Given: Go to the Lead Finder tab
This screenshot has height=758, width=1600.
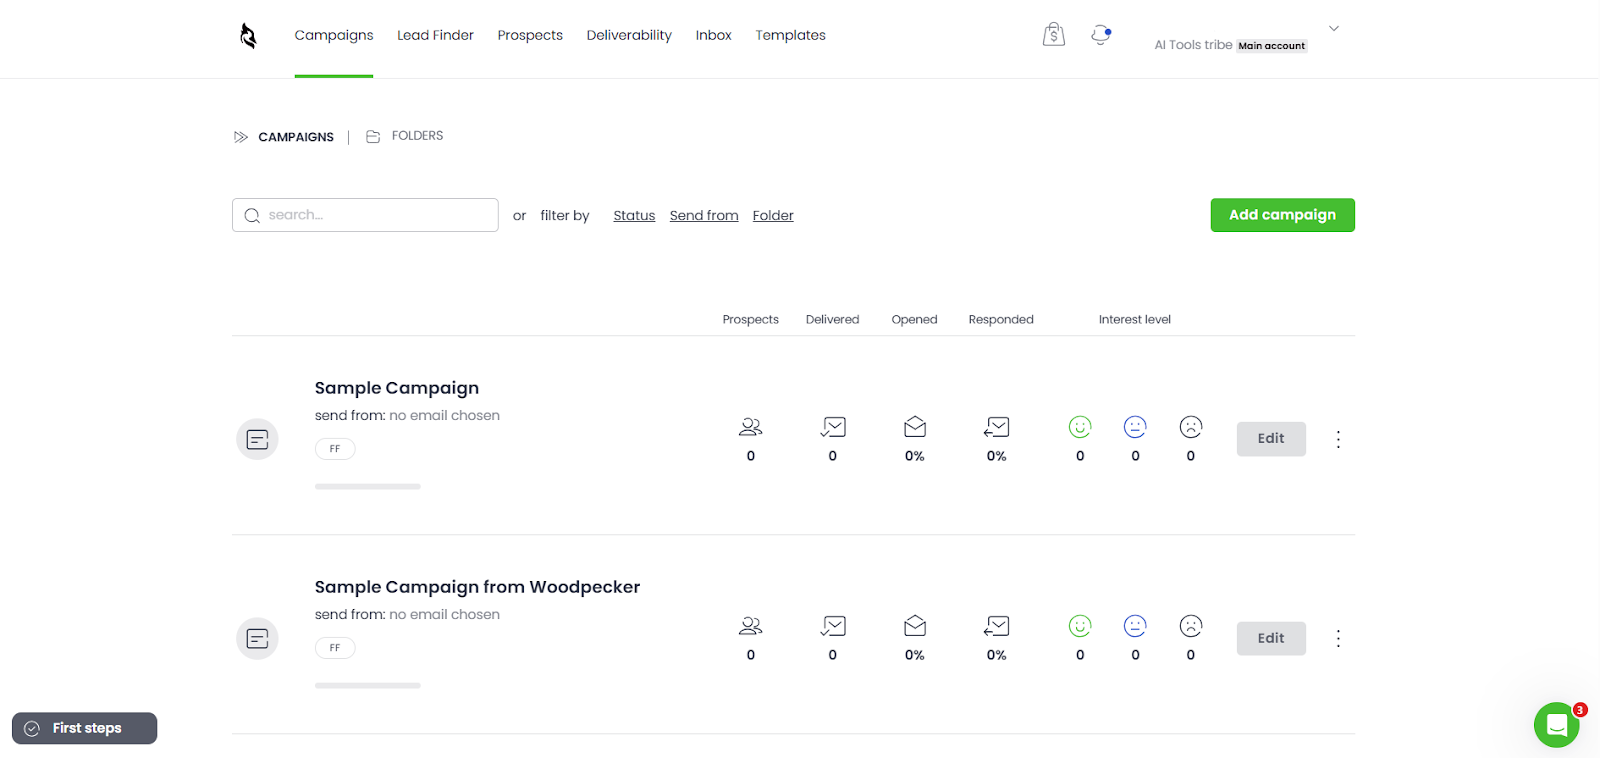Looking at the screenshot, I should 435,35.
